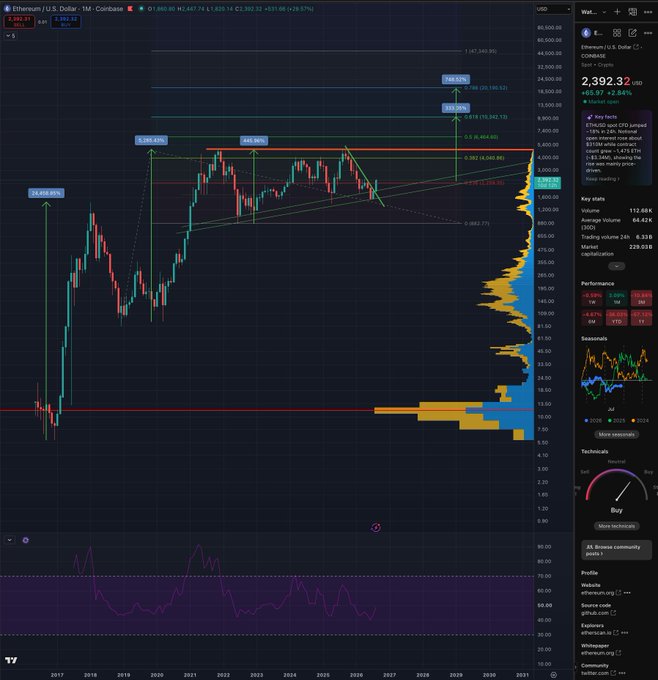658x680 pixels.
Task: Open Browse community posts
Action: tap(616, 550)
